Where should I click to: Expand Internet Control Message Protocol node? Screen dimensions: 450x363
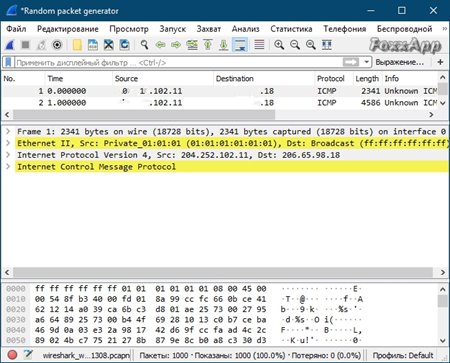(x=8, y=167)
